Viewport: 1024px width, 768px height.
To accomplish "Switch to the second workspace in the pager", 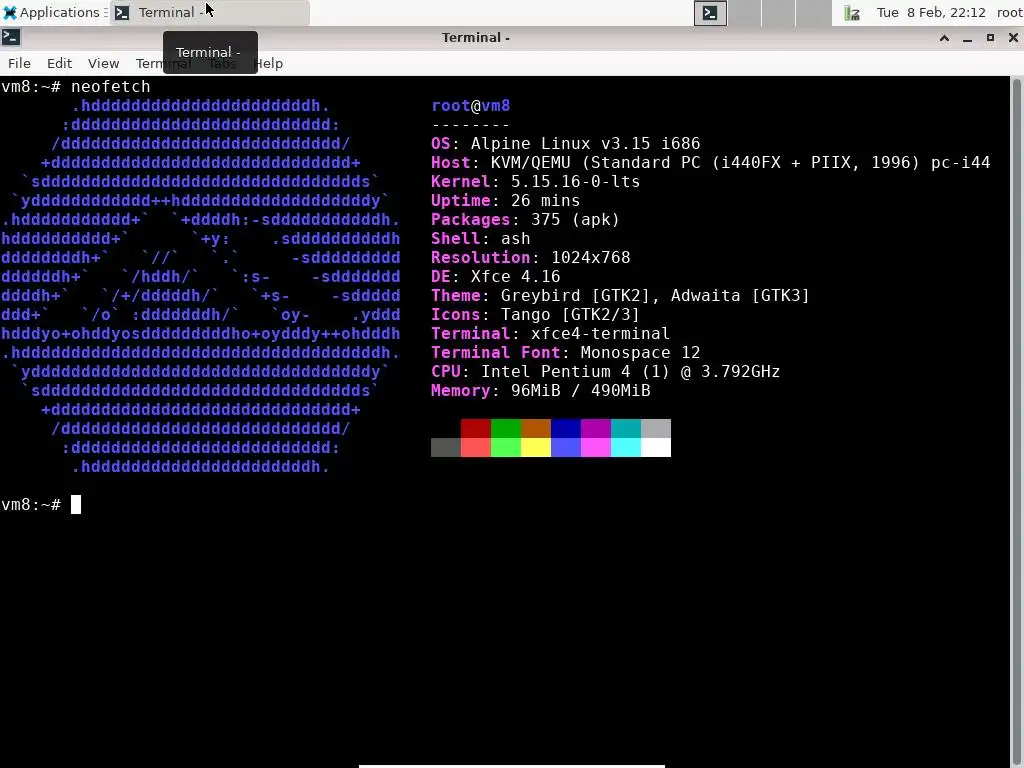I will click(x=745, y=12).
